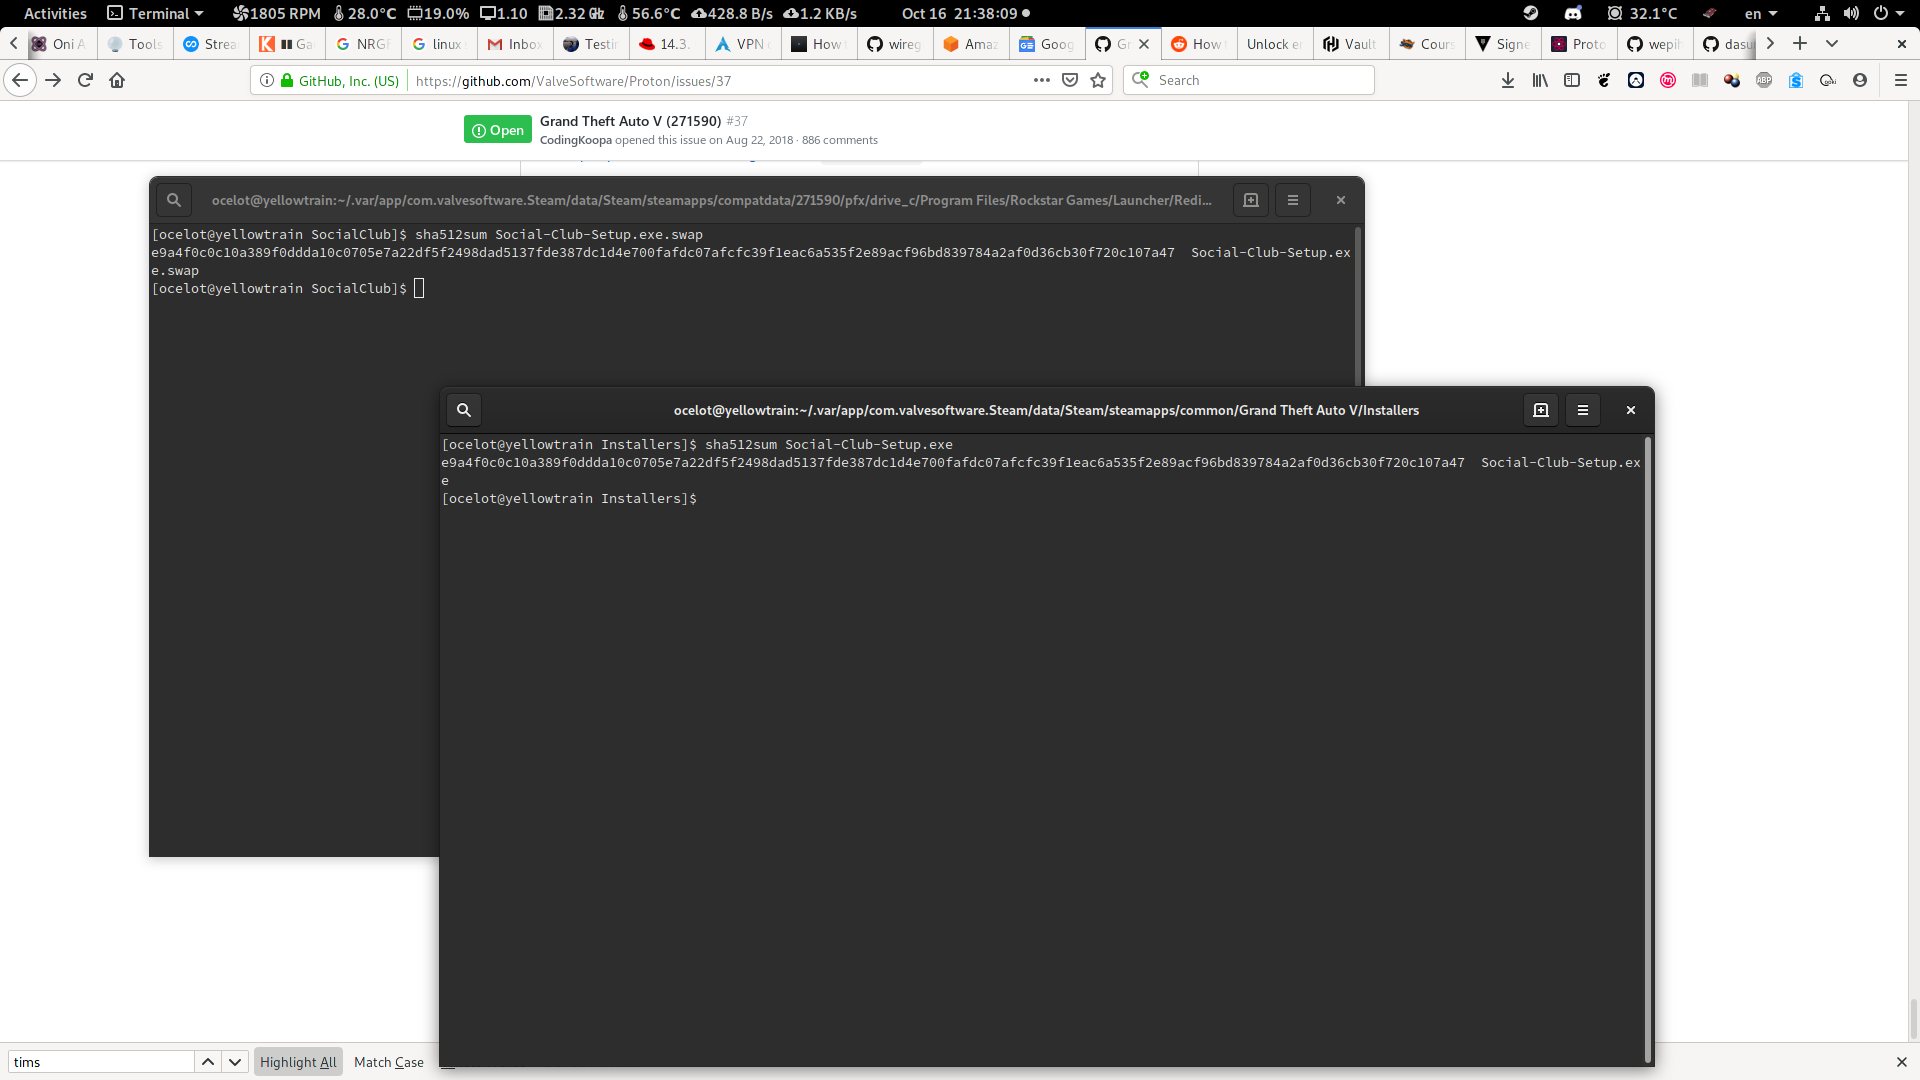Toggle the reader view book icon

(x=1700, y=80)
